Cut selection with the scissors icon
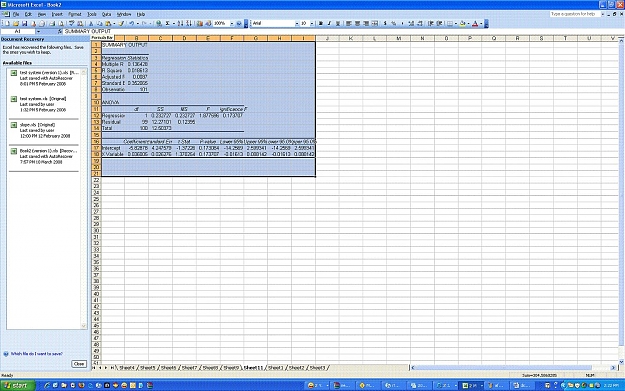 point(90,24)
